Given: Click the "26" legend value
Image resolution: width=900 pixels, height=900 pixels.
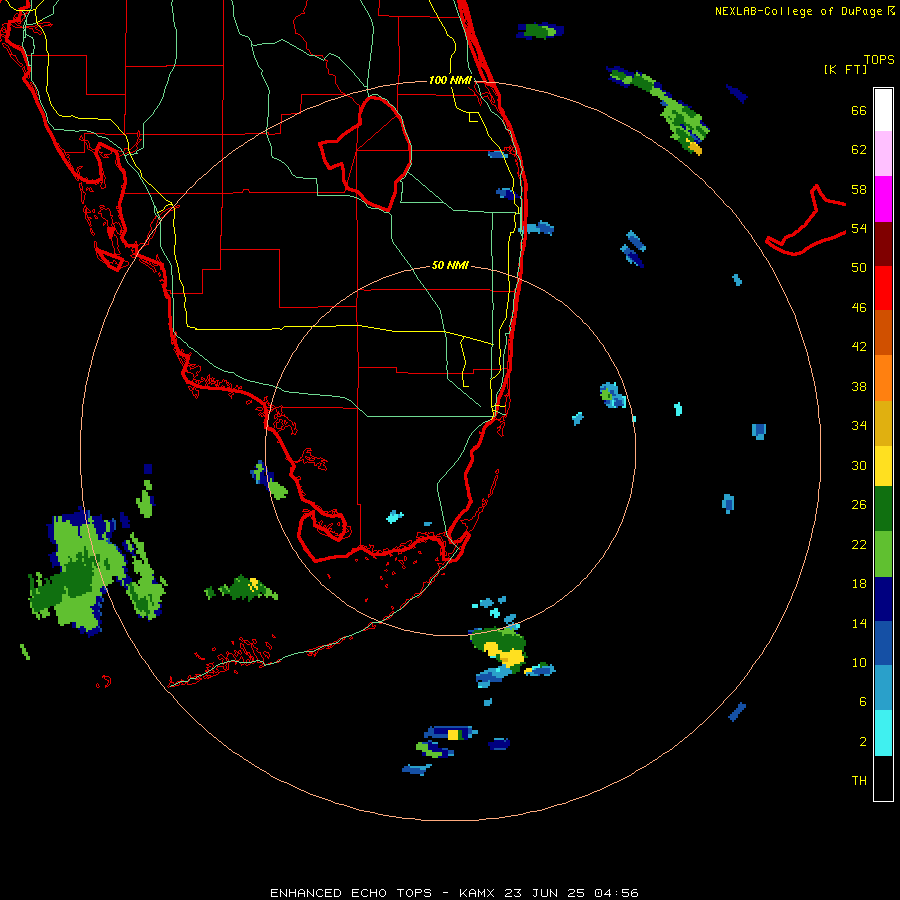Looking at the screenshot, I should 859,505.
